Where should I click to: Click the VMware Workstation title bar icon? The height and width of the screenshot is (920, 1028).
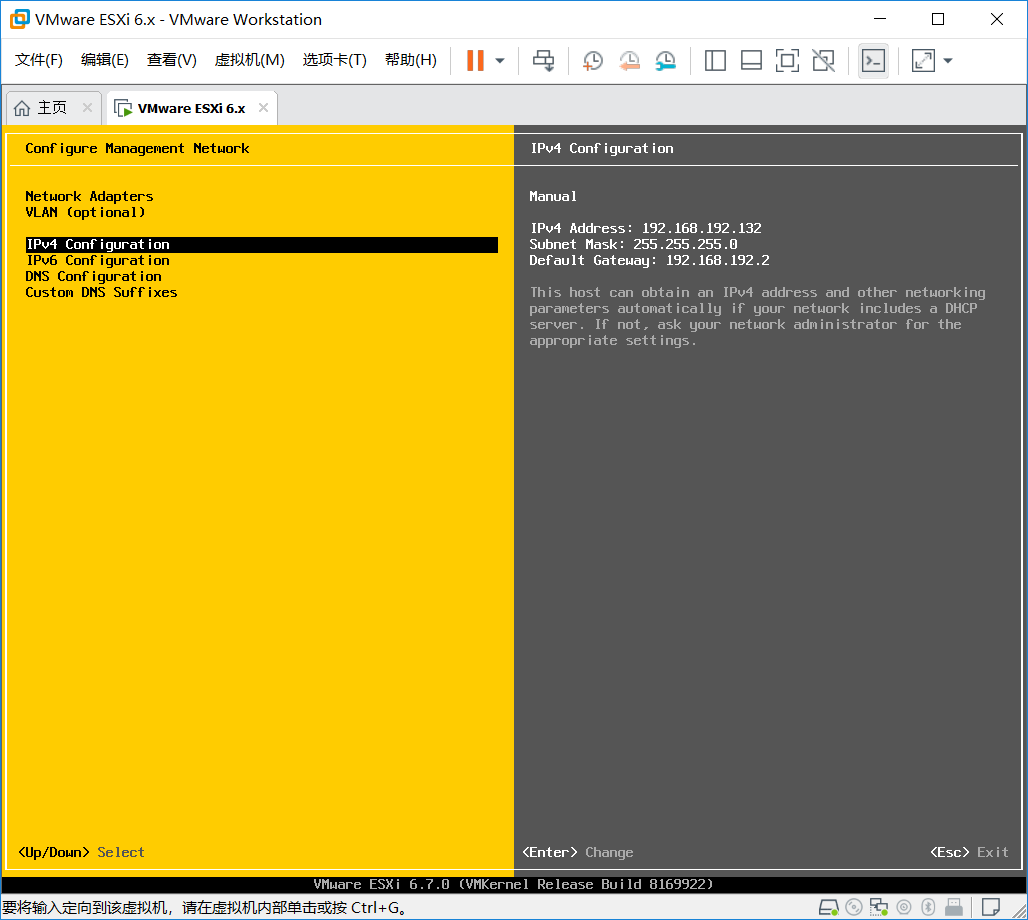click(x=20, y=19)
